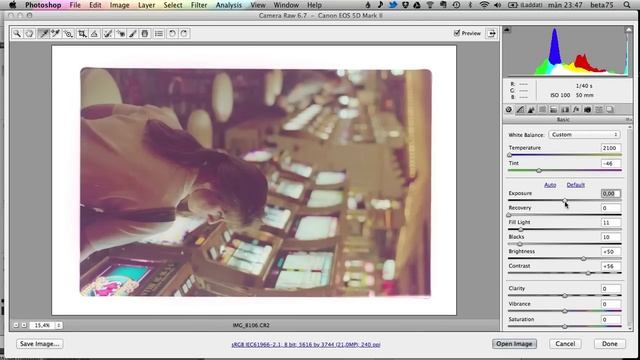Open the Layer menu

[x=147, y=5]
